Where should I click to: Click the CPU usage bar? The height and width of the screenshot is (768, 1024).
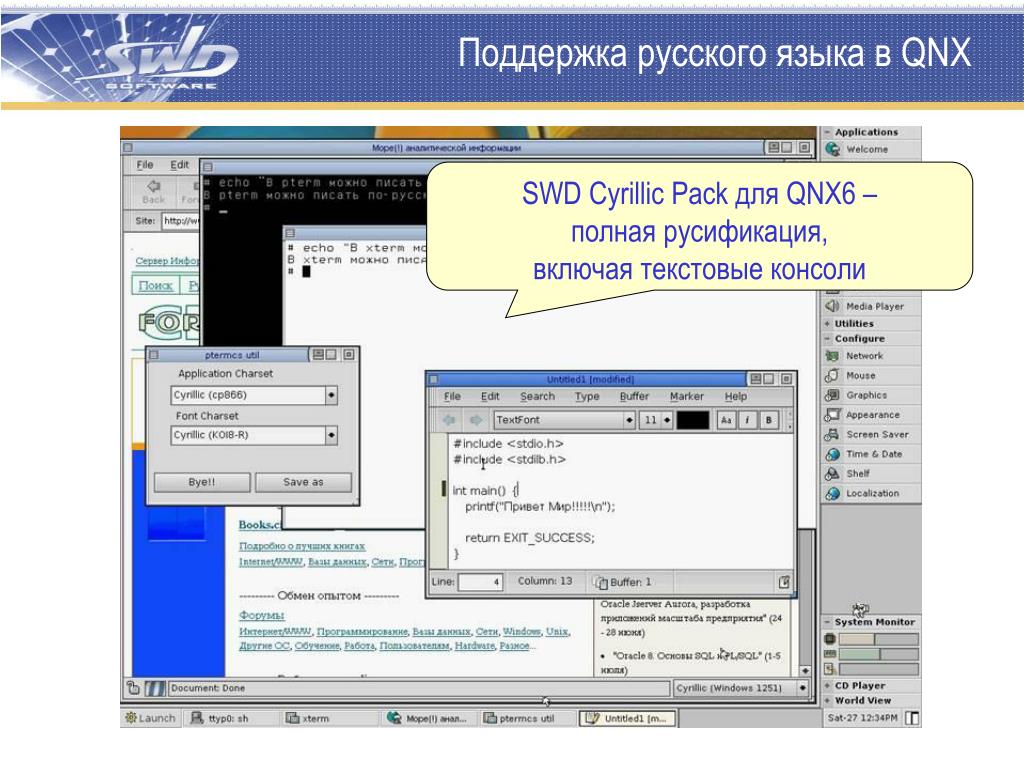[878, 639]
